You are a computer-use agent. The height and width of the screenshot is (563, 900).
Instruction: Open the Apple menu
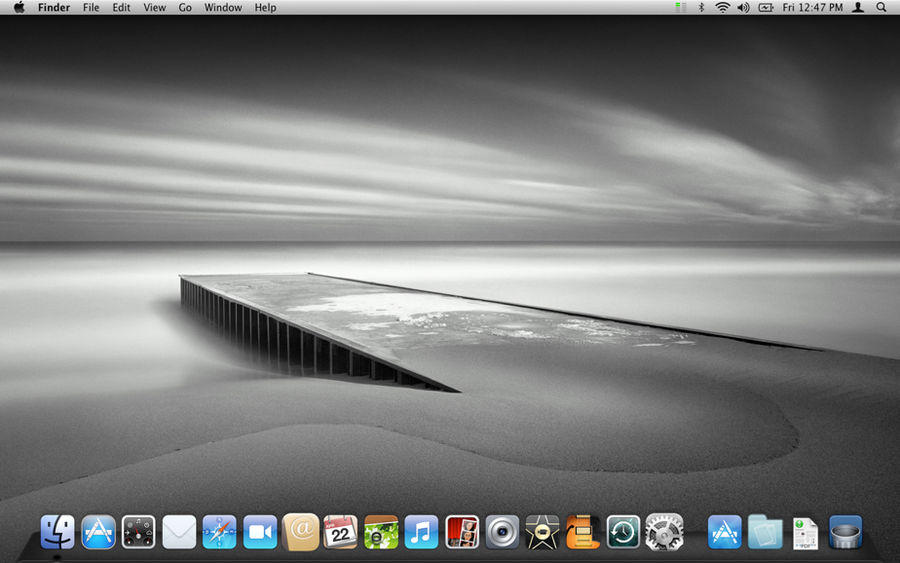click(19, 7)
